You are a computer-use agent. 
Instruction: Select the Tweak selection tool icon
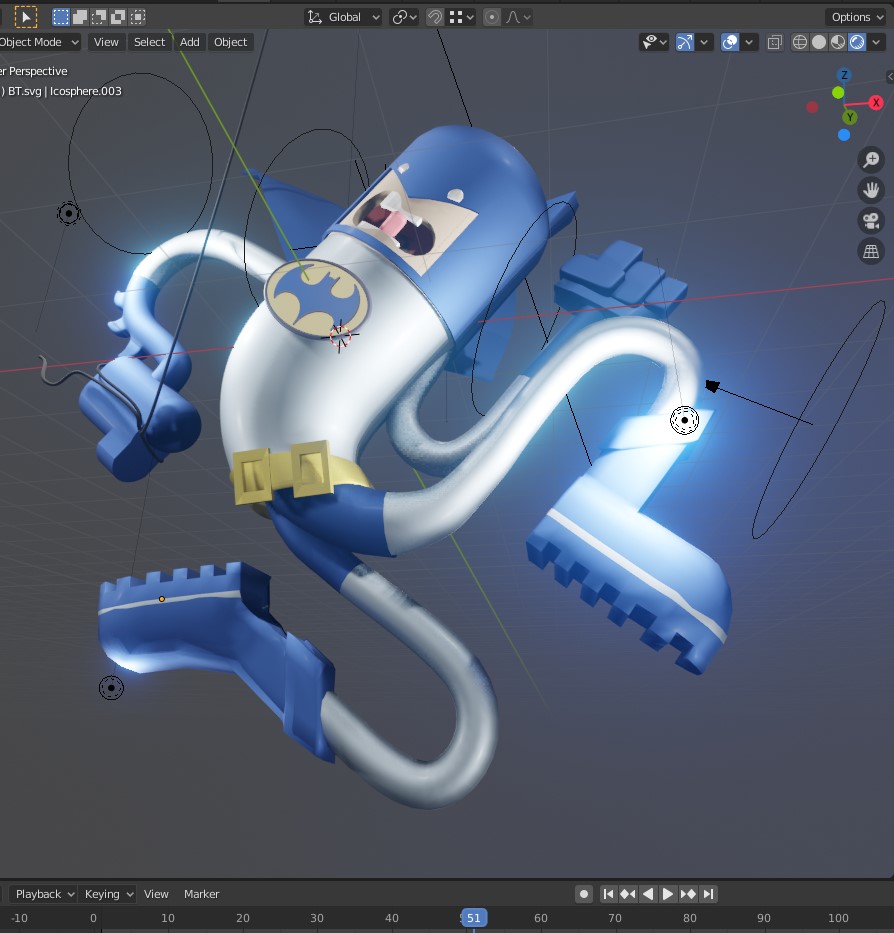point(26,17)
